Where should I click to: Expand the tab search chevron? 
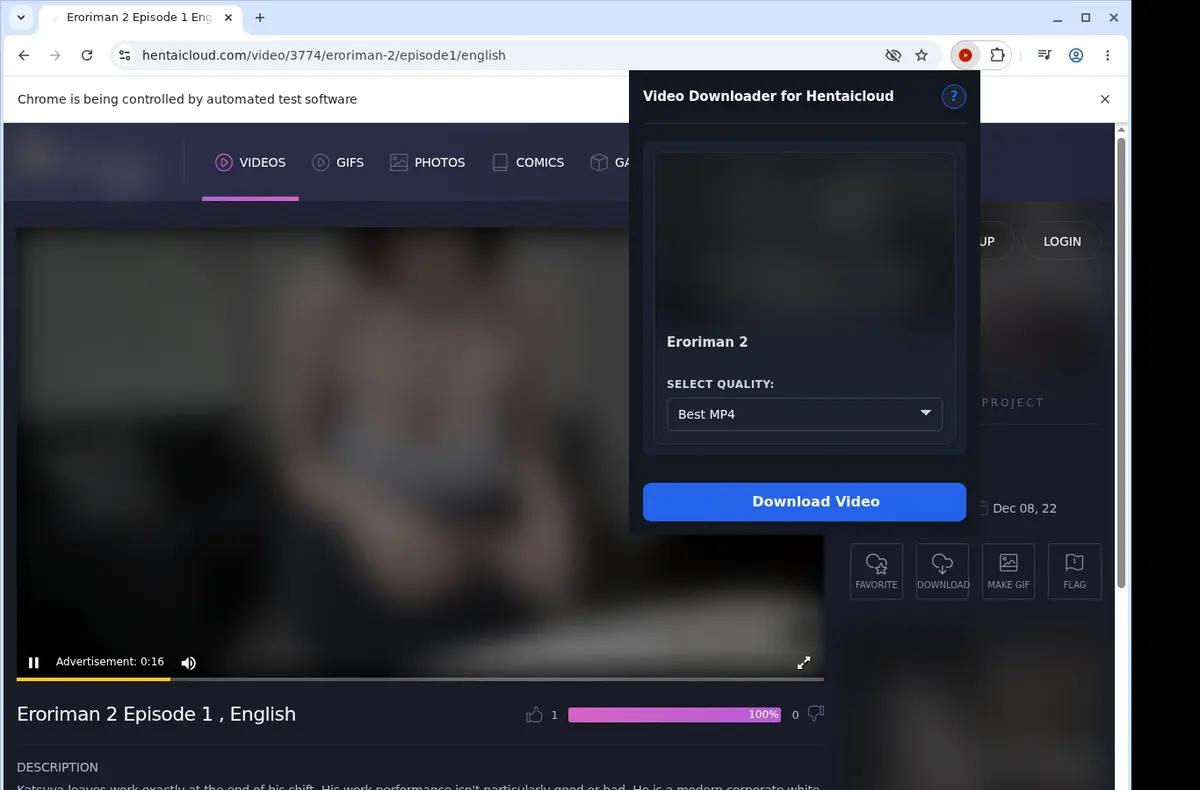21,18
